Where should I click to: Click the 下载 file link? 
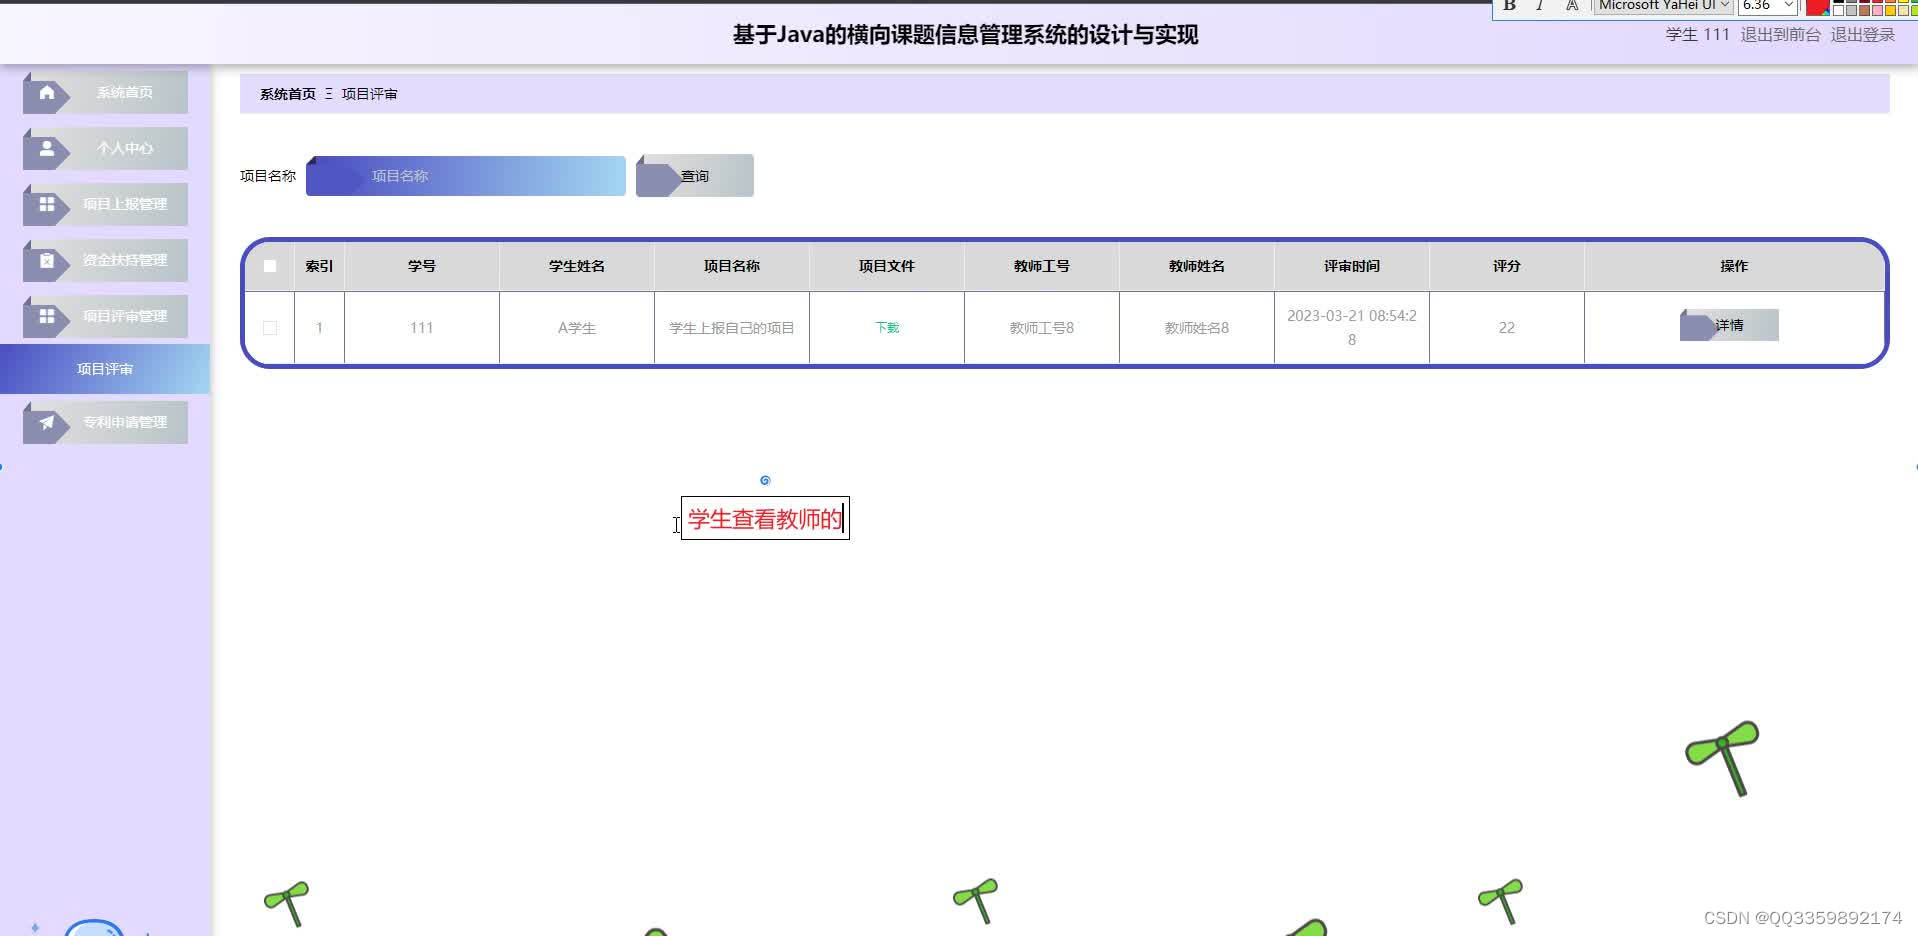(887, 328)
